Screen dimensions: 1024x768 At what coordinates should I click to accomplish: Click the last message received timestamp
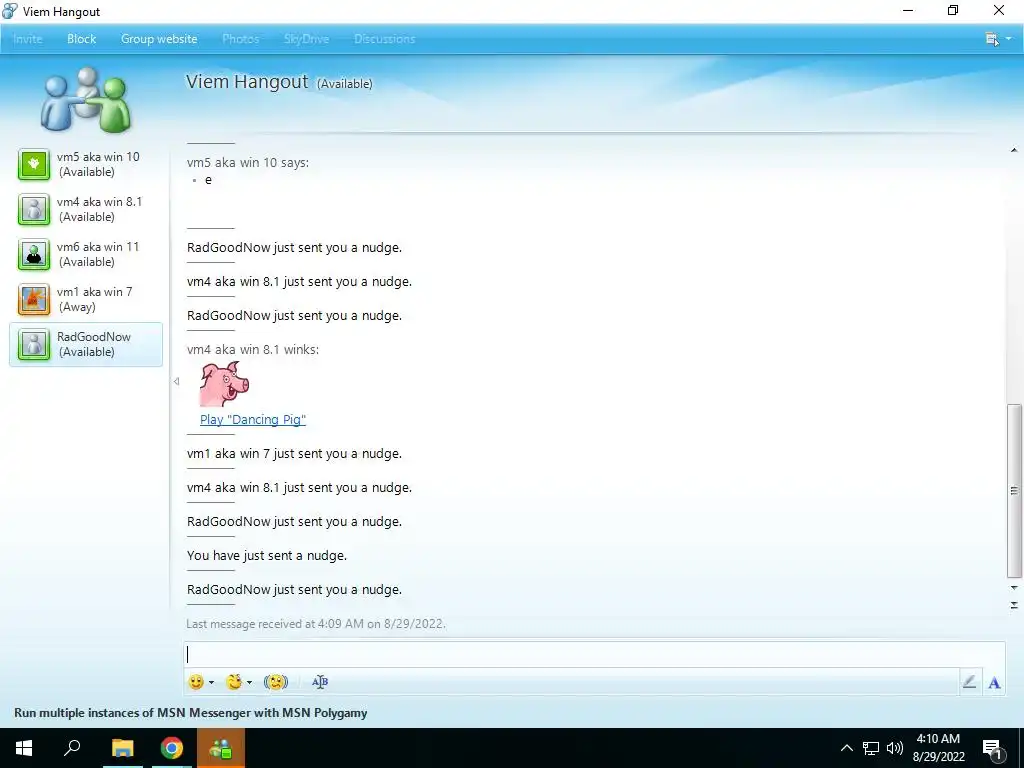(x=316, y=624)
